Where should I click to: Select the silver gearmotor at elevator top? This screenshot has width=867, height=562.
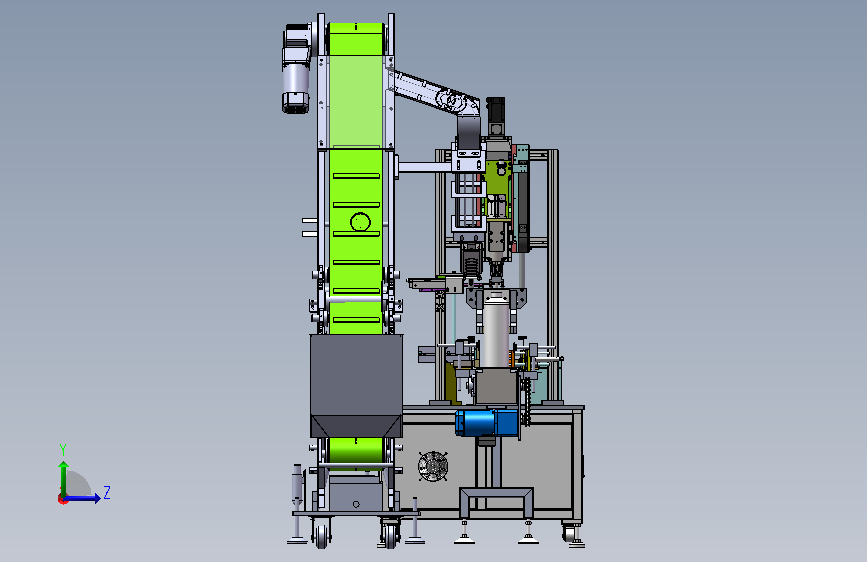[297, 68]
